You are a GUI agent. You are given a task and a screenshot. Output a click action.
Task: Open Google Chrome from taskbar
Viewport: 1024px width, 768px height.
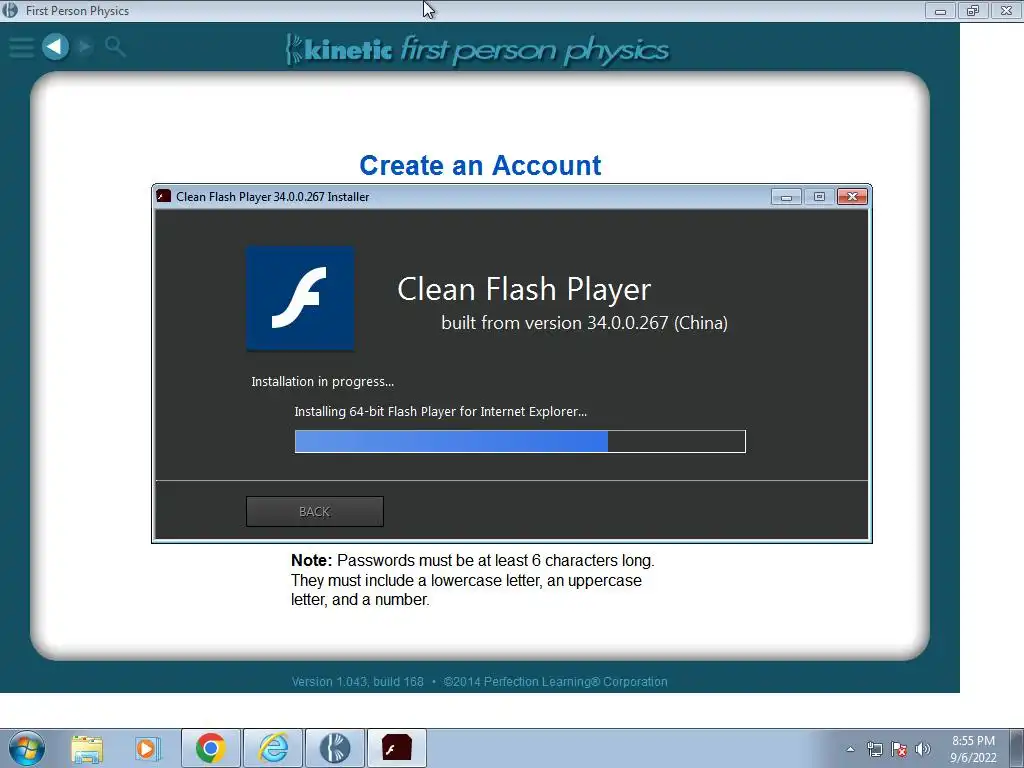pyautogui.click(x=210, y=748)
